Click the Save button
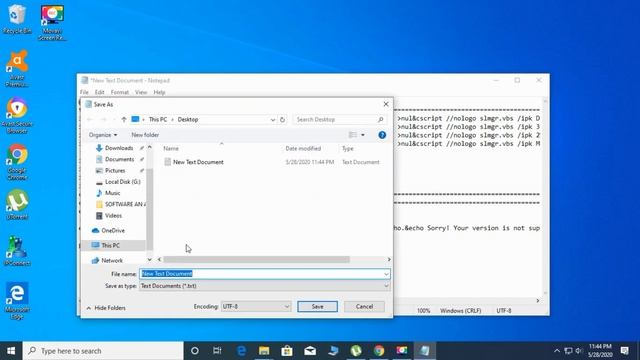This screenshot has width=640, height=360. click(318, 307)
